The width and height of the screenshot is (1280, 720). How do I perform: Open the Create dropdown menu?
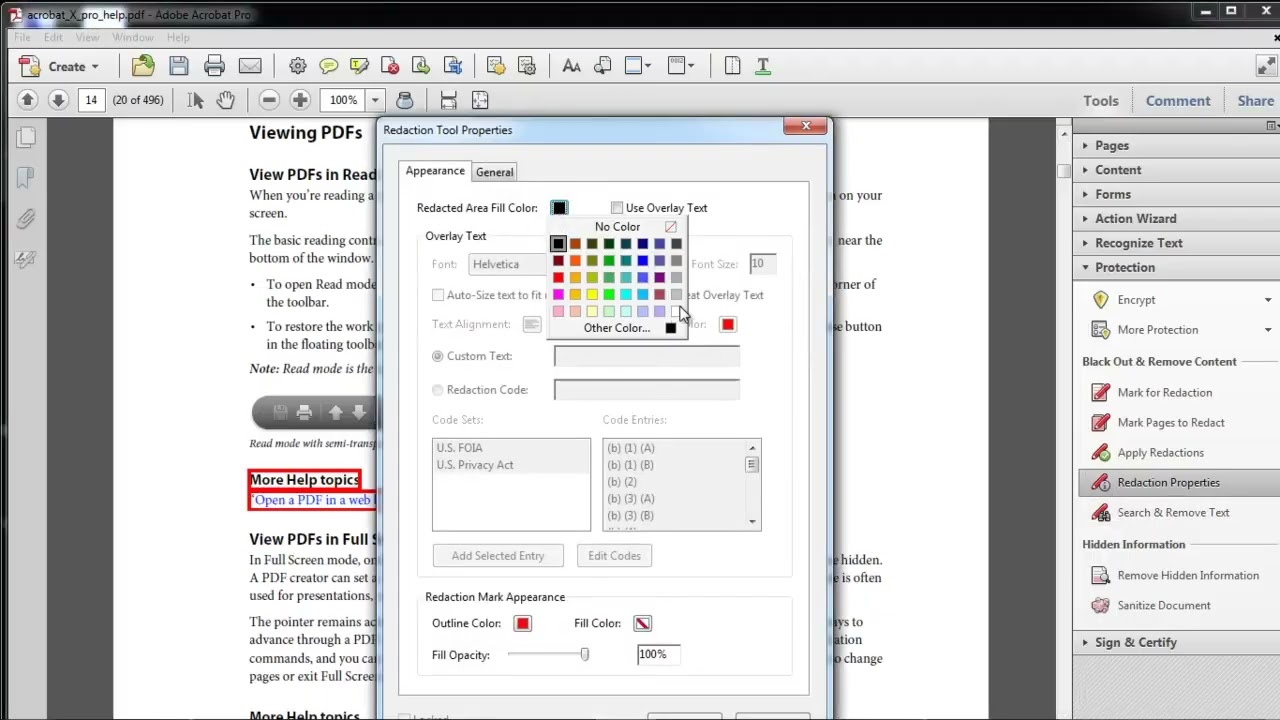60,66
